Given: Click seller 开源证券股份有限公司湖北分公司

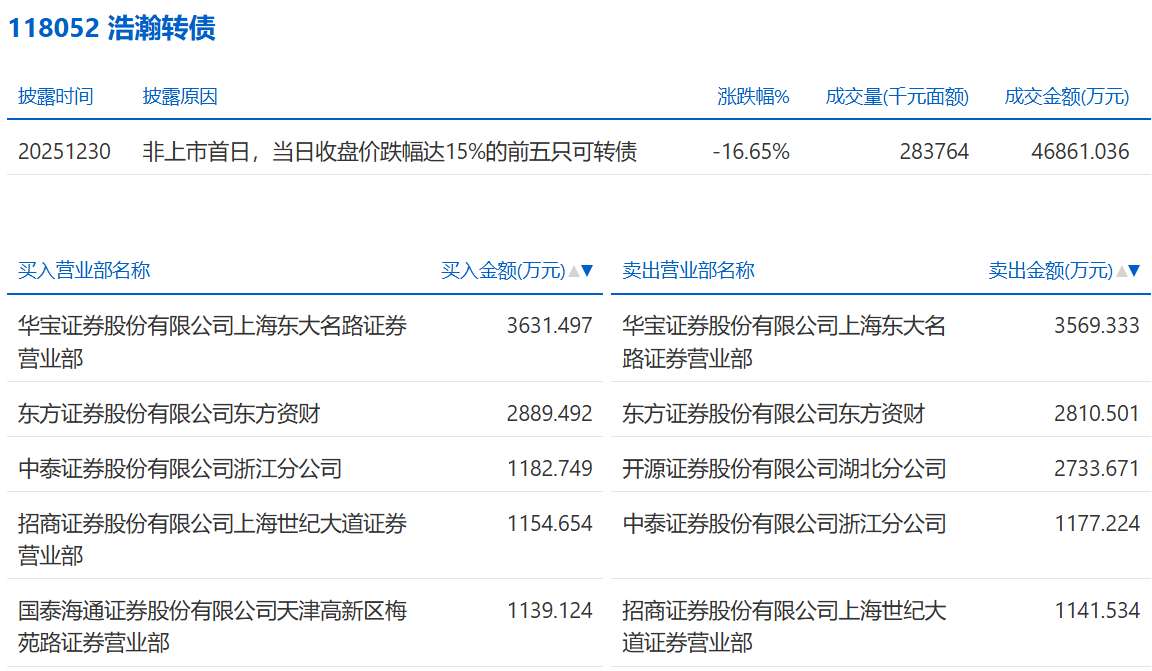Looking at the screenshot, I should (785, 468).
